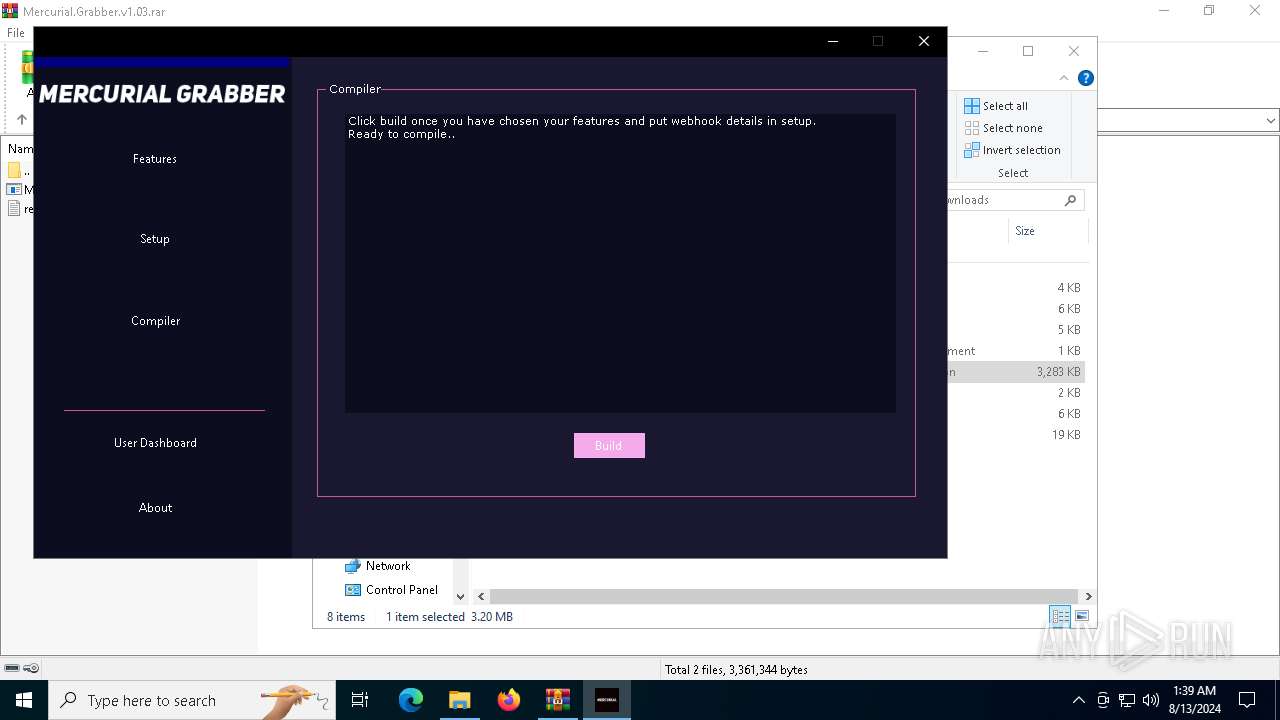Maximize the Explorer window behind
Screen dimensions: 1280x720
click(1028, 51)
